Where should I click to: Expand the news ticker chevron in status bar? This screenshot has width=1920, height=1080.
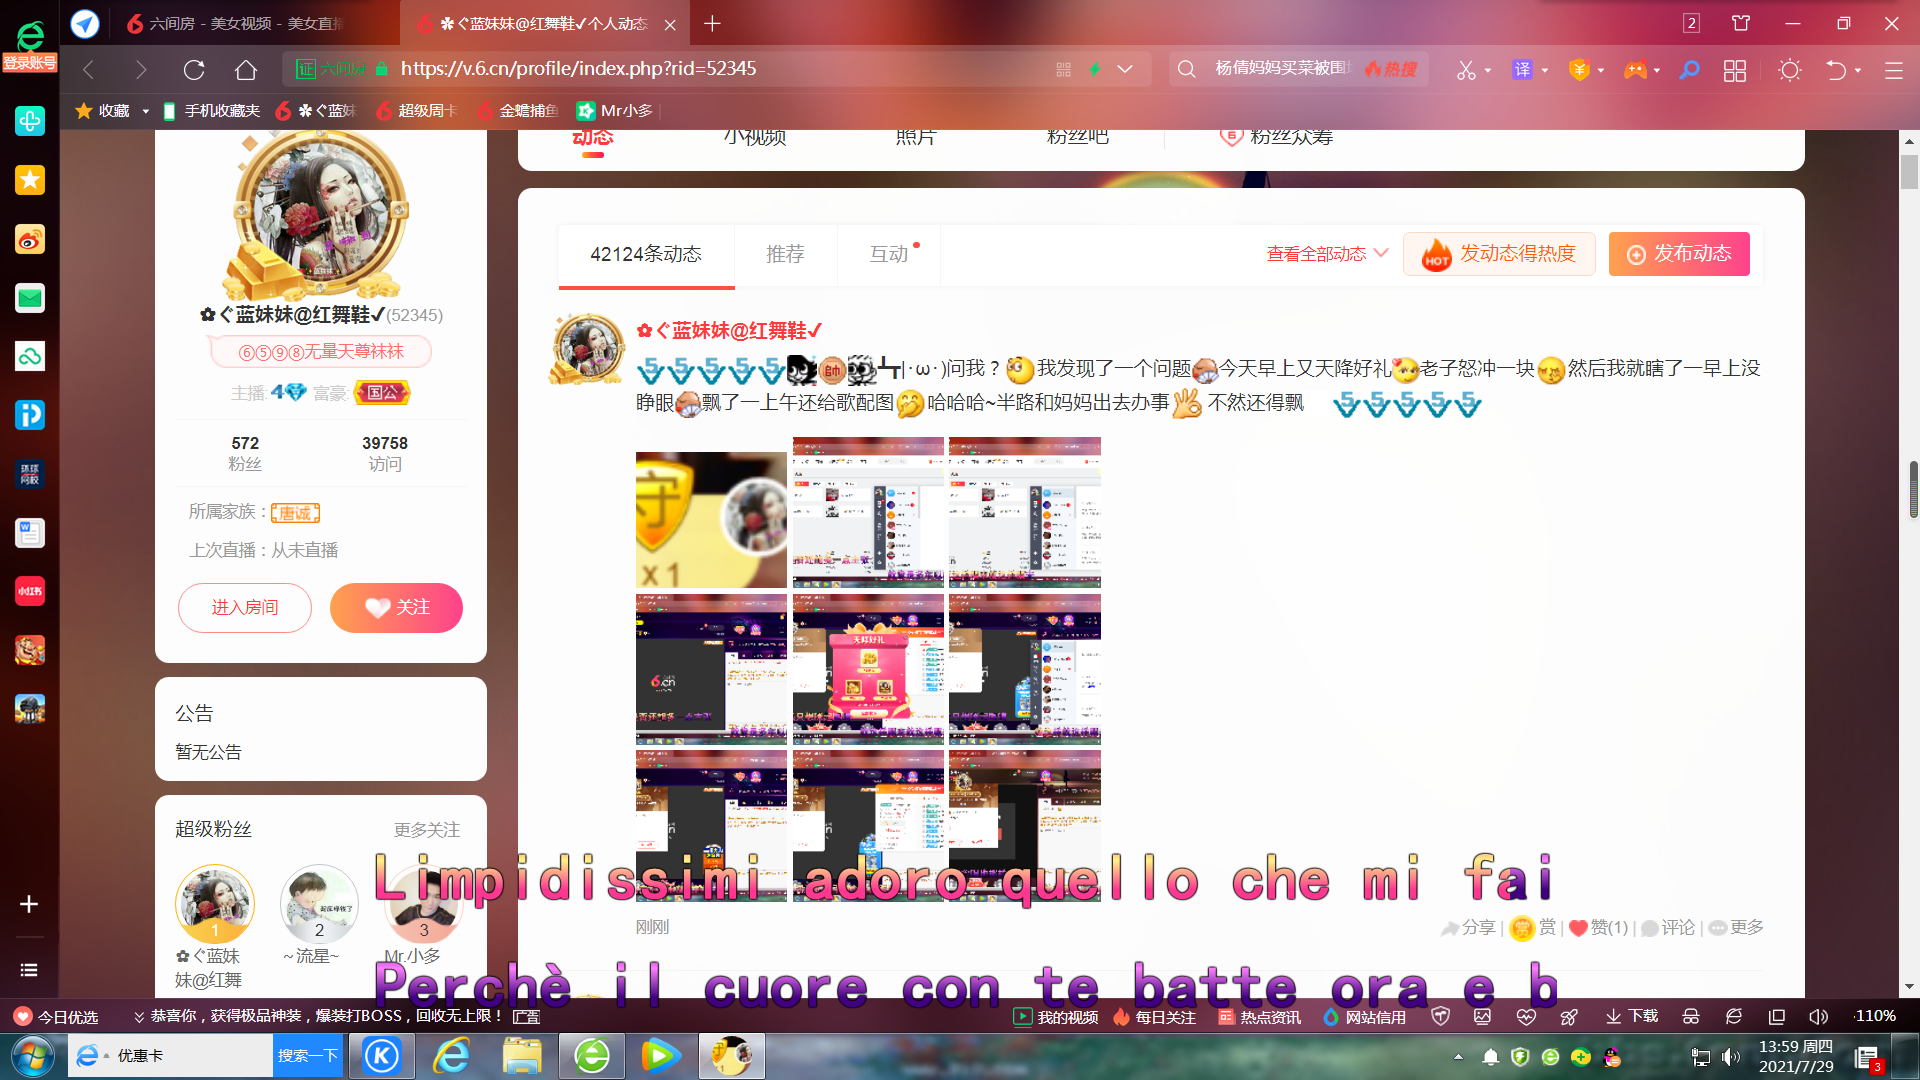[139, 1017]
